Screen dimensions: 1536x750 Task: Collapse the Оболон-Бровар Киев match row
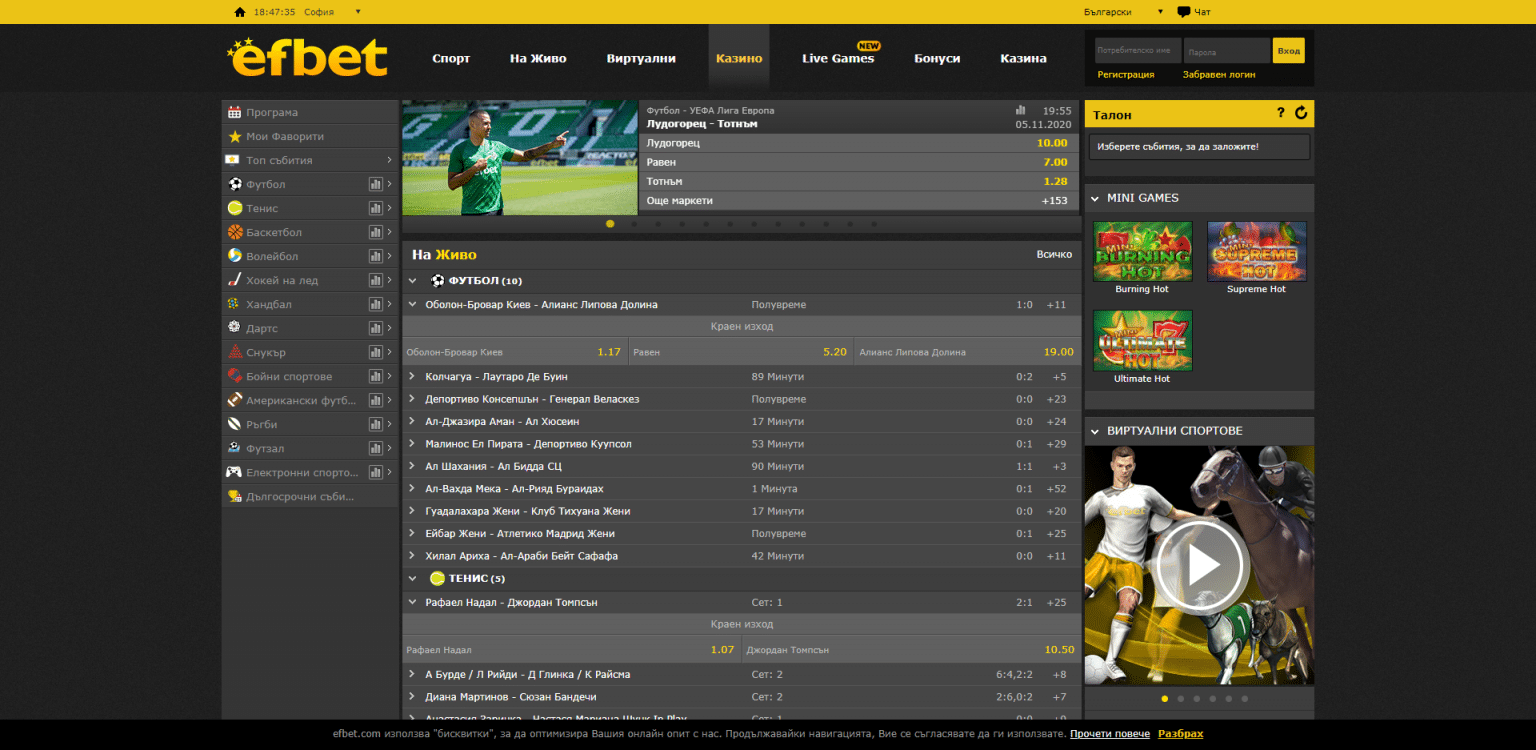(413, 304)
